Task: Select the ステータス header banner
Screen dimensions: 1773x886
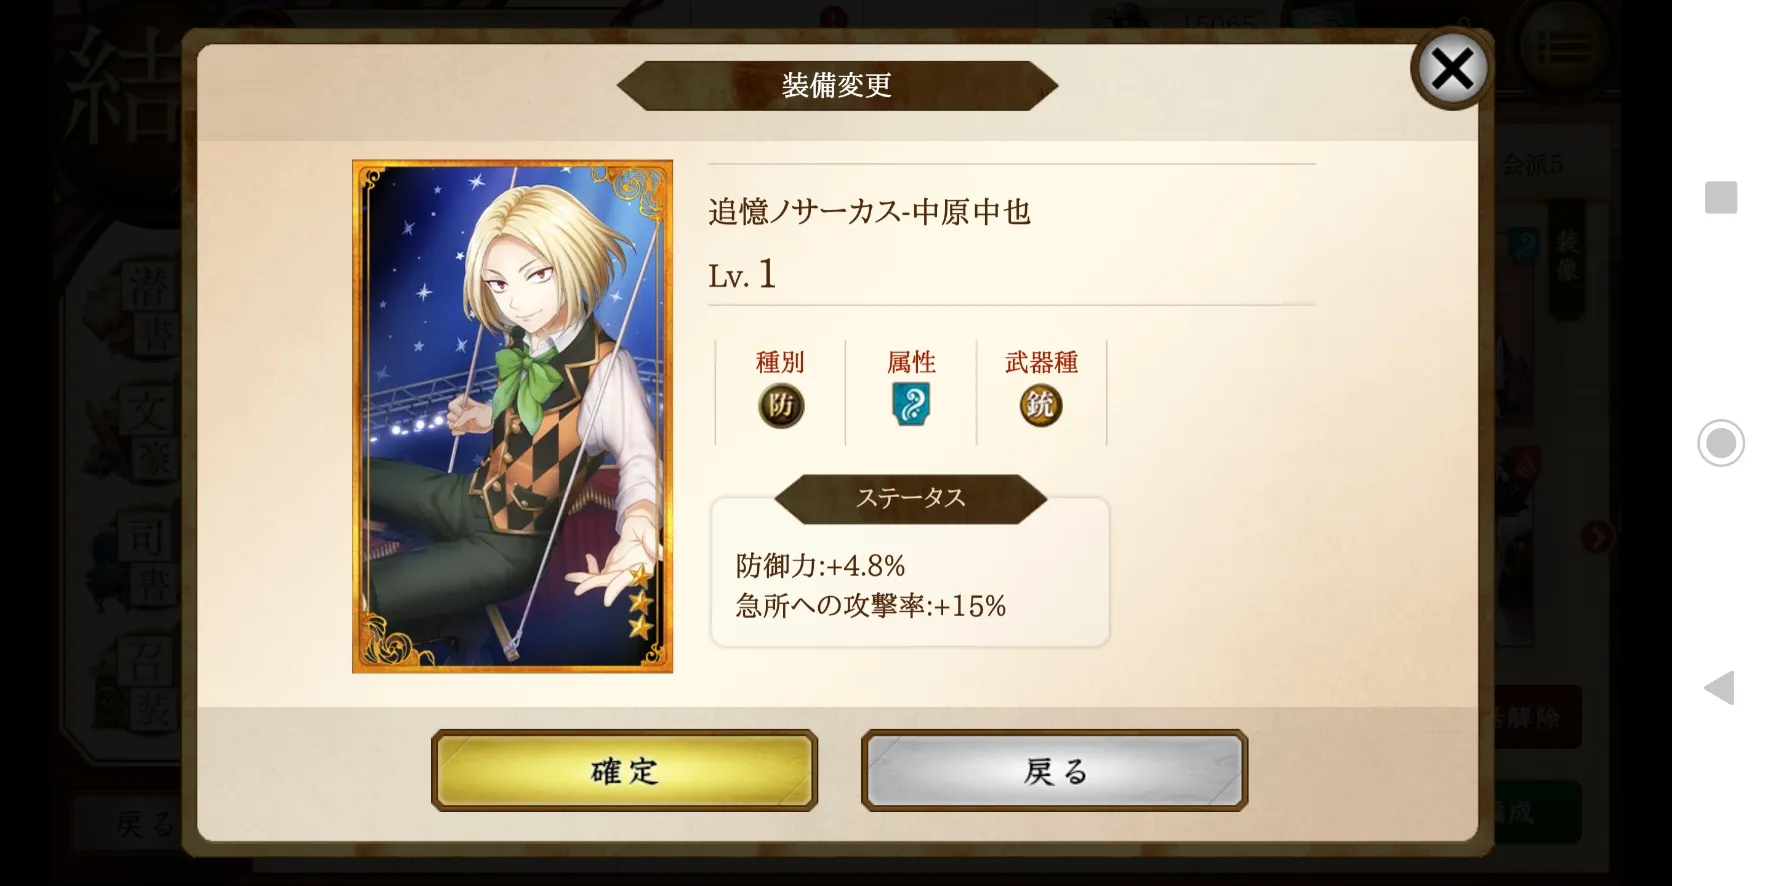Action: coord(910,498)
